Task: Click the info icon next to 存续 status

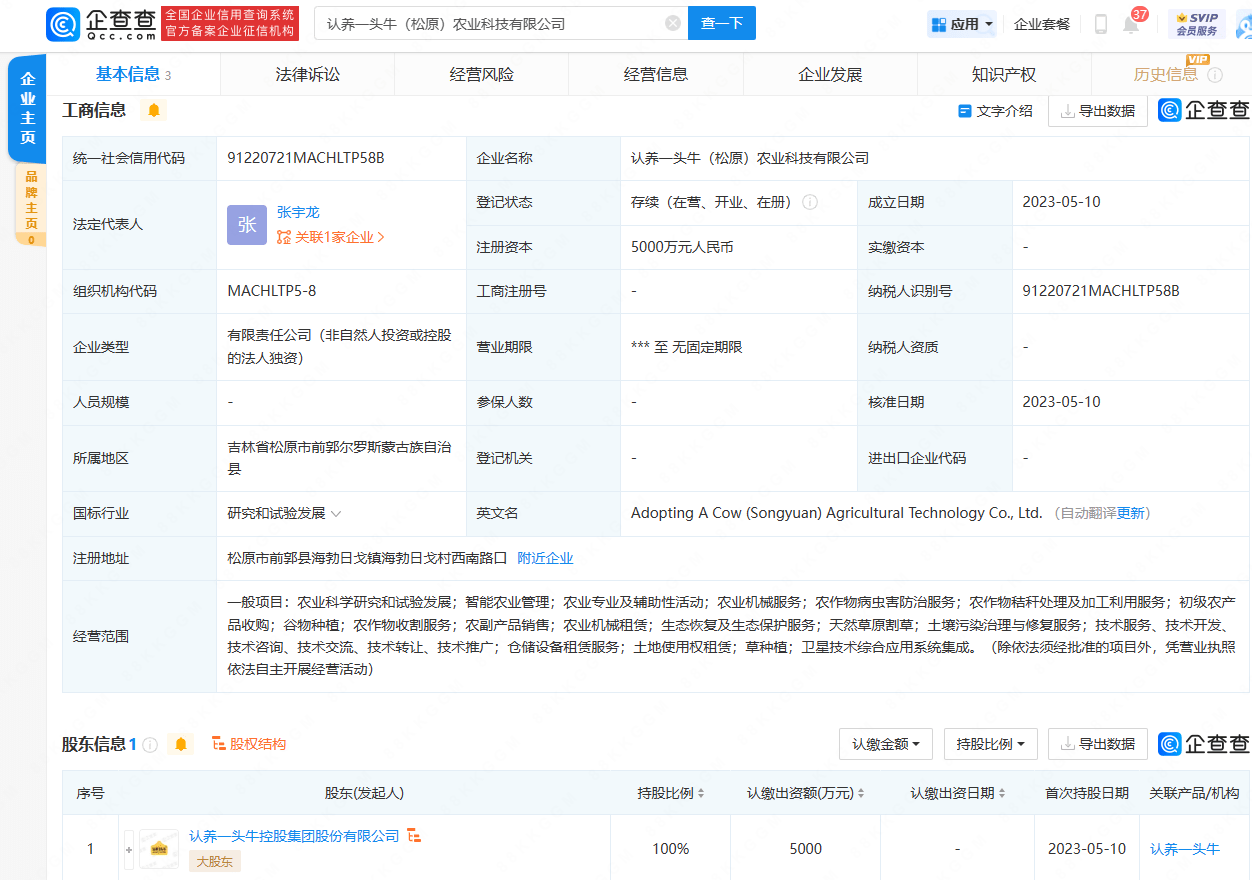Action: 810,202
